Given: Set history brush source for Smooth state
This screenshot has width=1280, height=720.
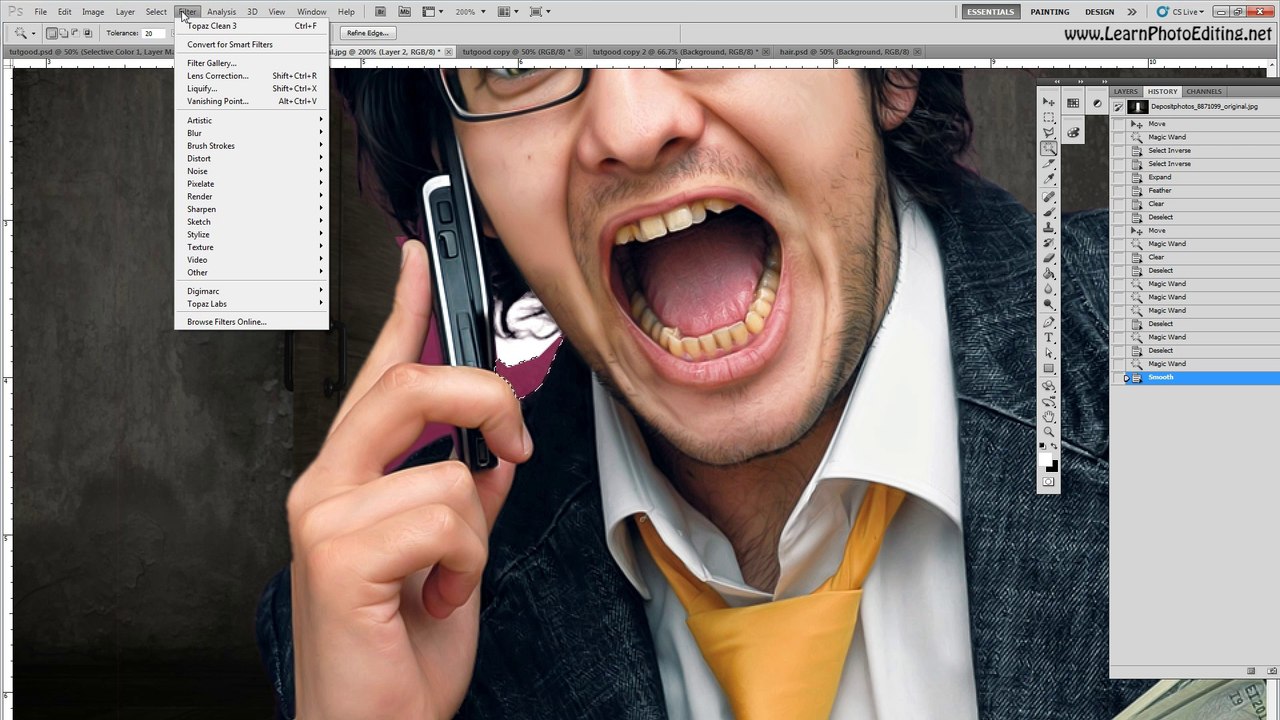Looking at the screenshot, I should (1118, 377).
